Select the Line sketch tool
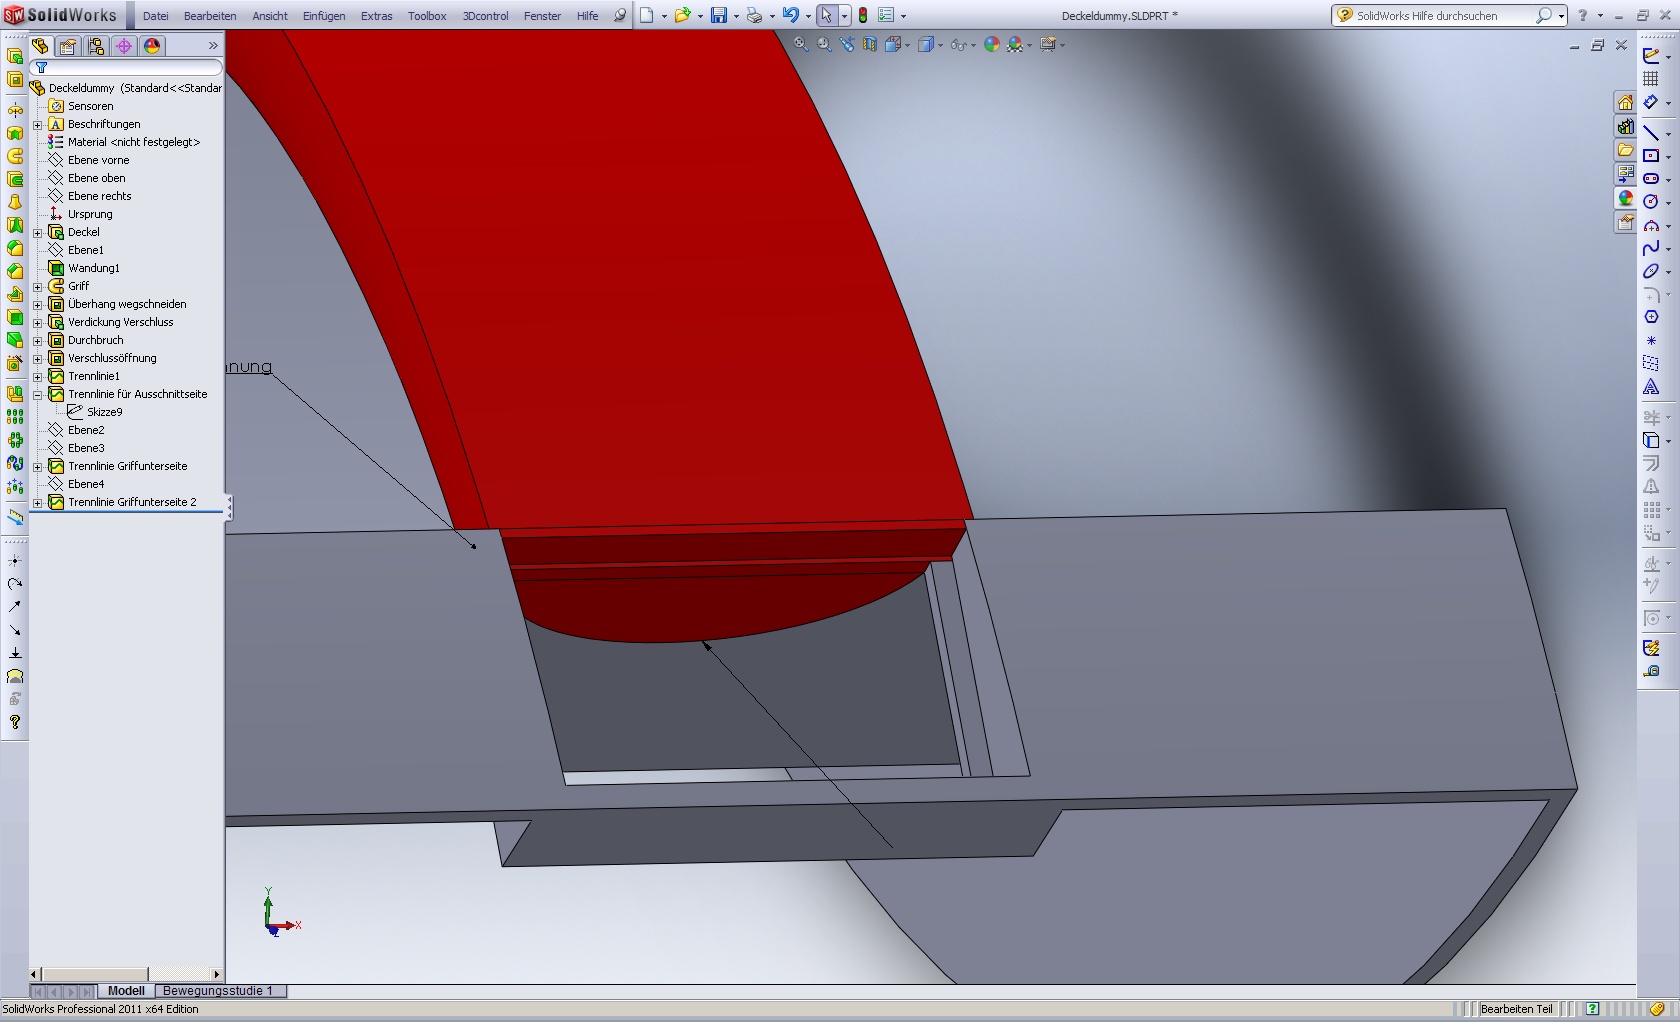Screen dimensions: 1680x1022 [x=1651, y=132]
